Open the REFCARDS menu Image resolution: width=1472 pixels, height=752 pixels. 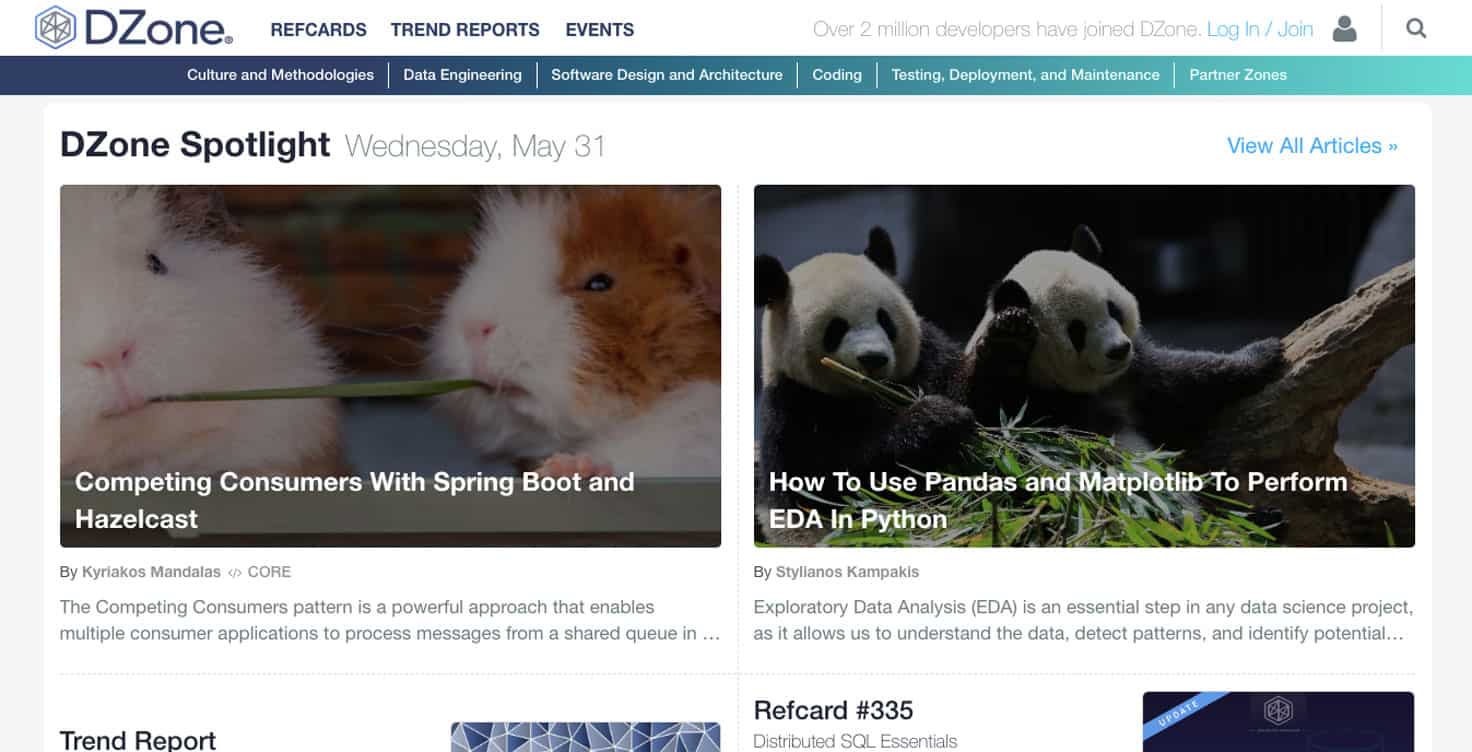318,30
